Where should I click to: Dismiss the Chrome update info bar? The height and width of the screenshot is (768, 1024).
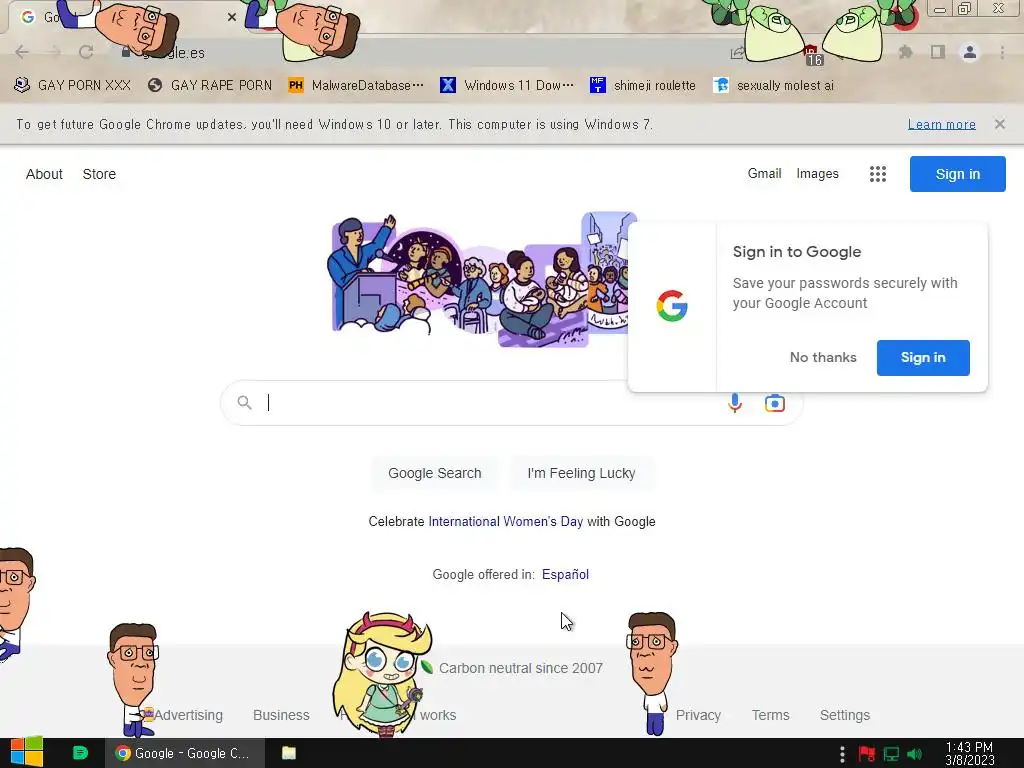point(1000,124)
